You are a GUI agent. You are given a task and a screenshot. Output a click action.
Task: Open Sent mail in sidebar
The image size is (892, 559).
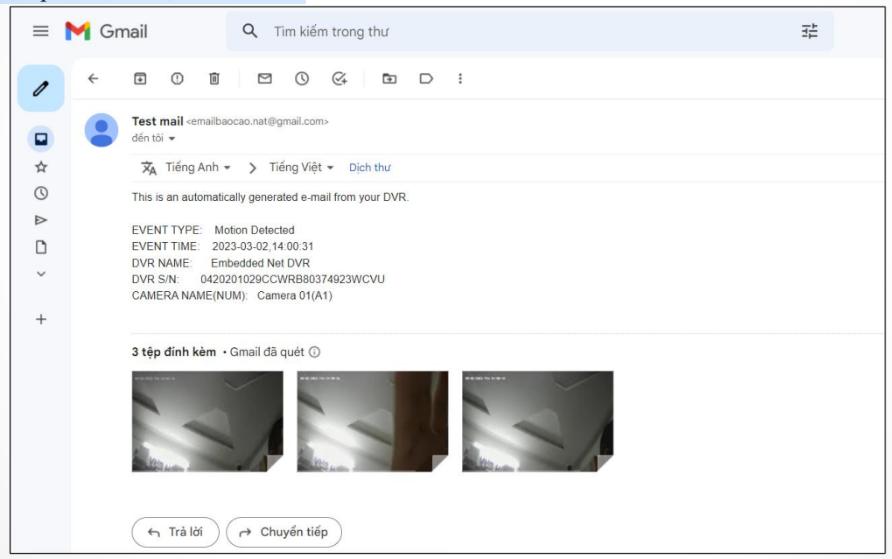click(x=41, y=220)
